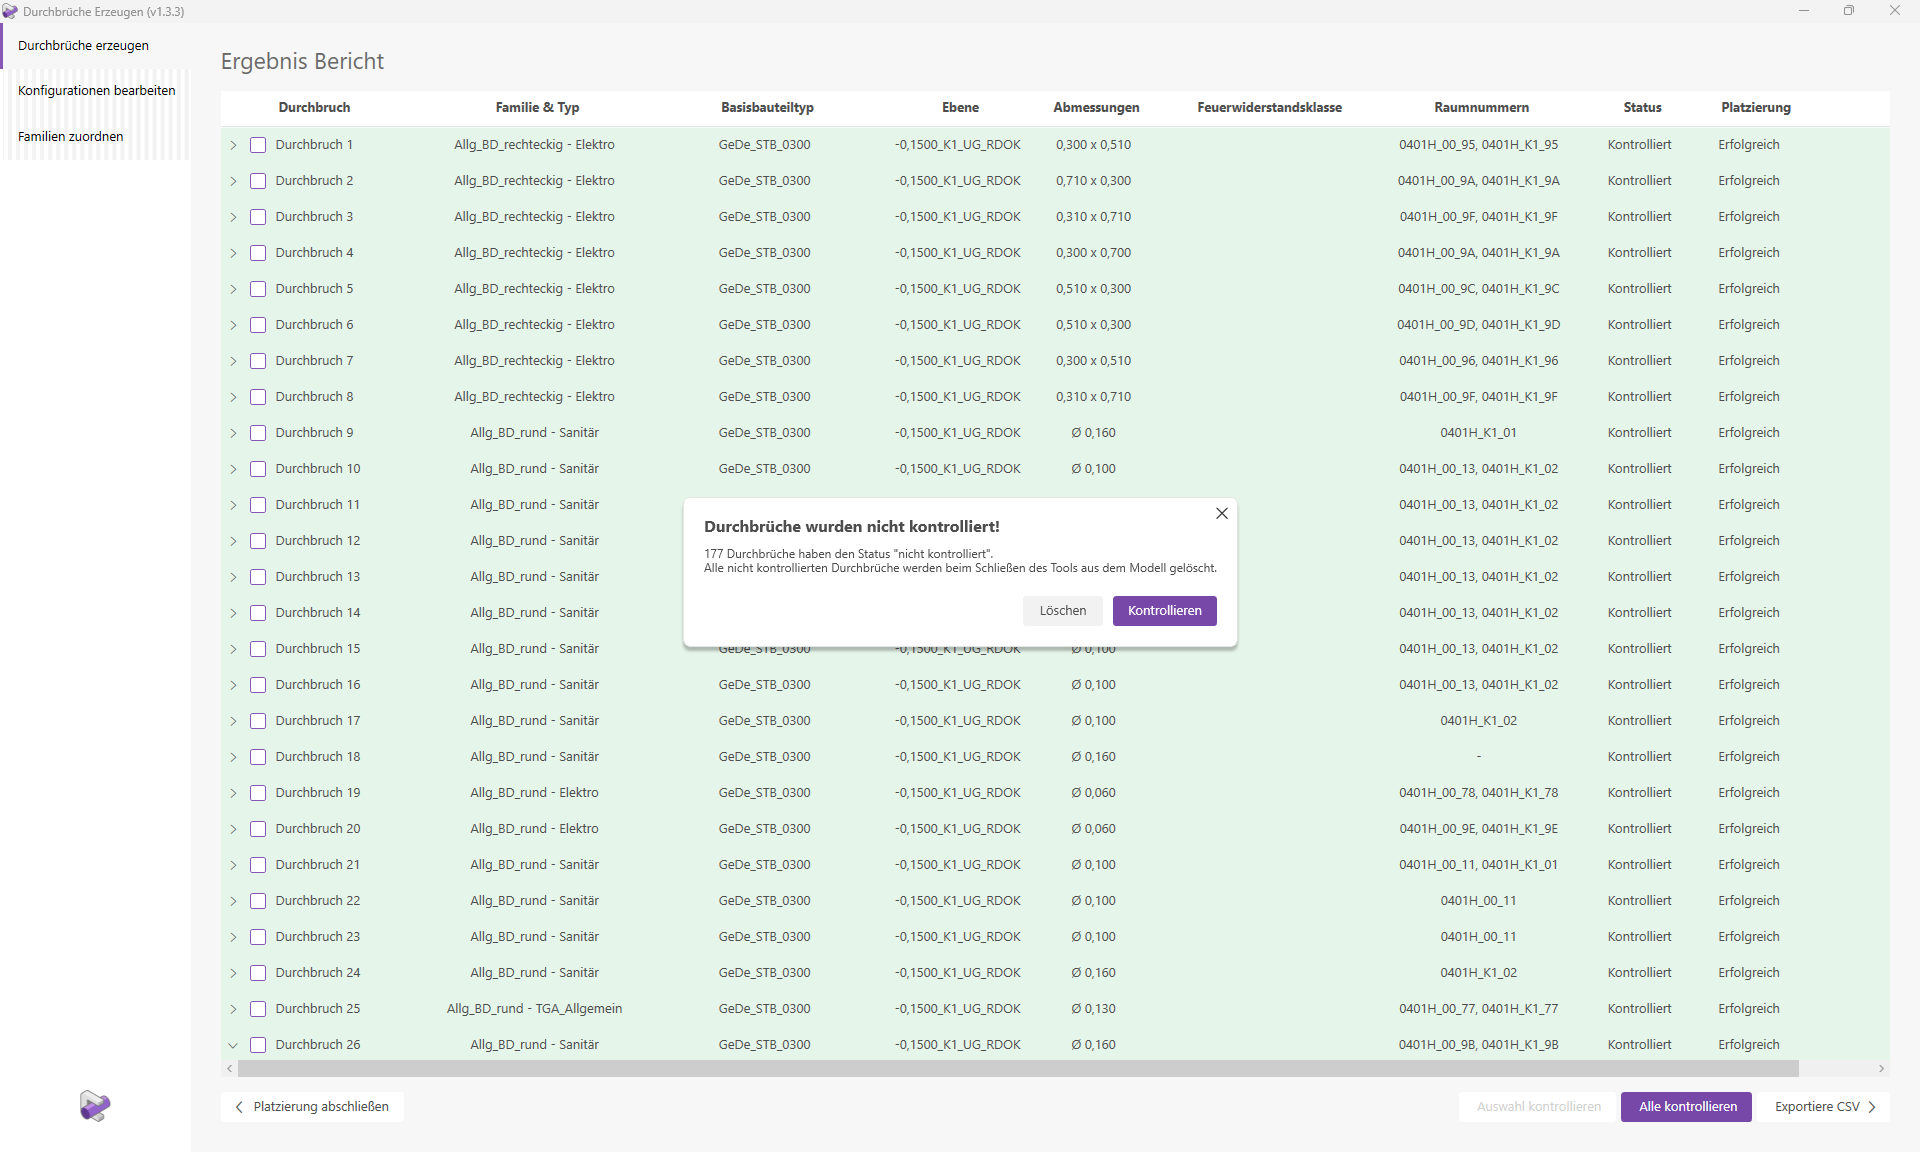Click the app logo icon in the bottom-left sidebar
Image resolution: width=1920 pixels, height=1152 pixels.
point(95,1106)
